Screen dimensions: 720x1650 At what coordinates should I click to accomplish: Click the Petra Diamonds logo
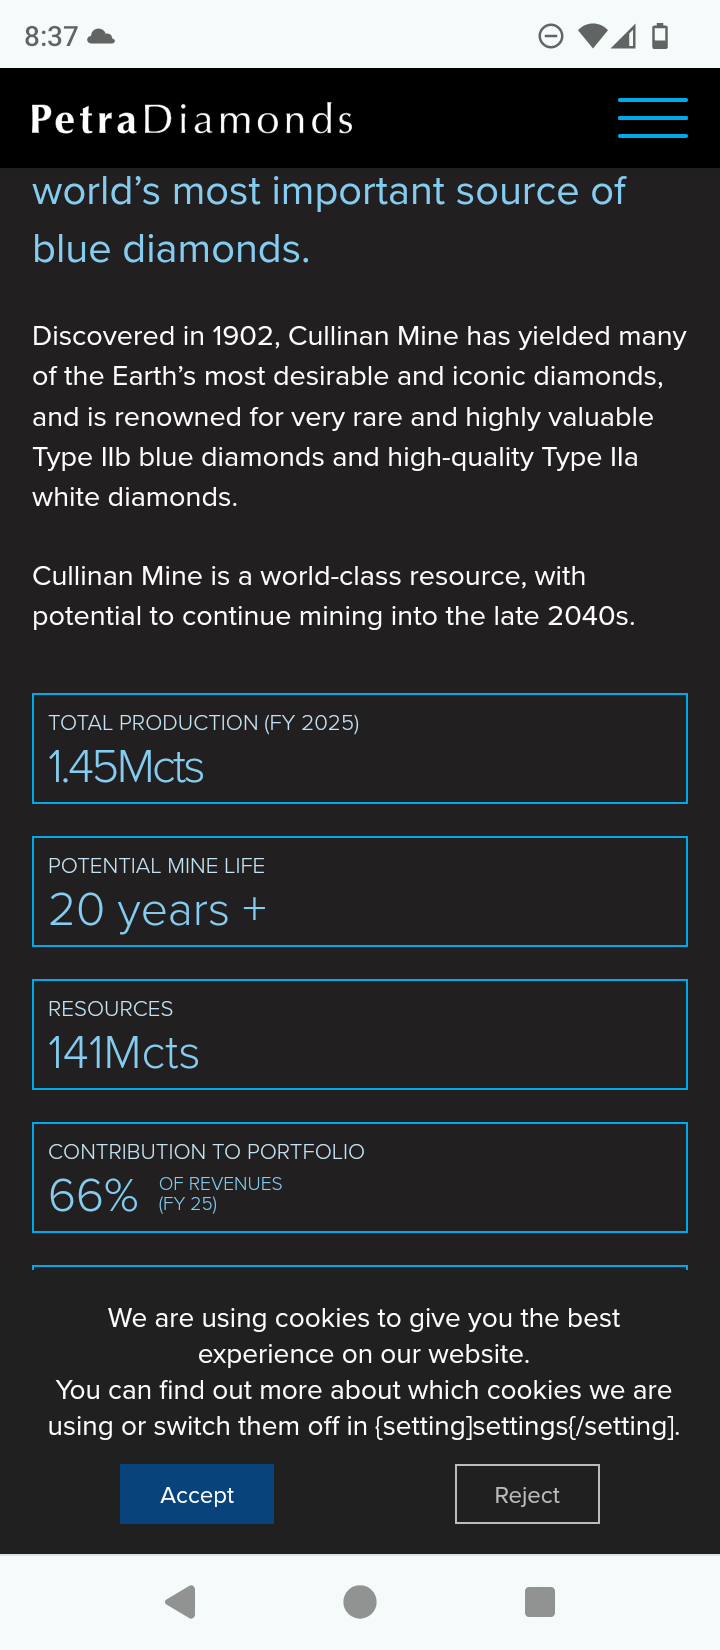click(192, 119)
